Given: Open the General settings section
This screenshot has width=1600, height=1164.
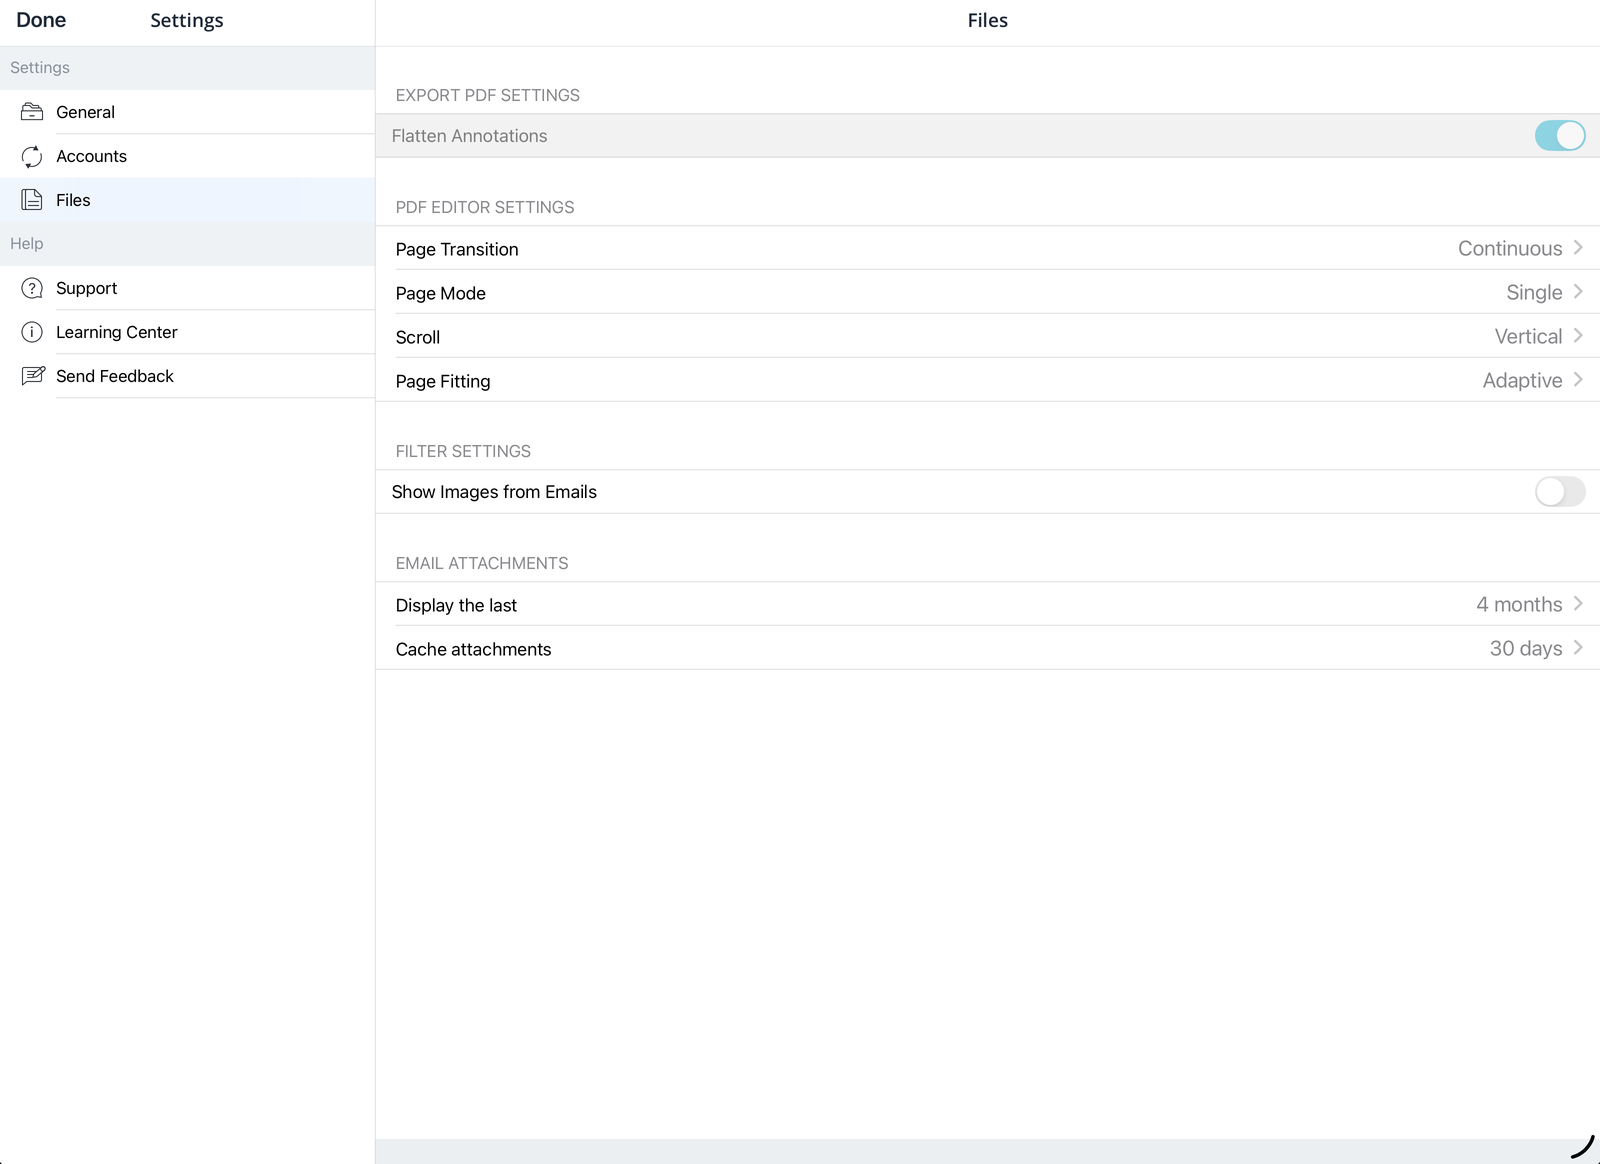Looking at the screenshot, I should (x=187, y=112).
